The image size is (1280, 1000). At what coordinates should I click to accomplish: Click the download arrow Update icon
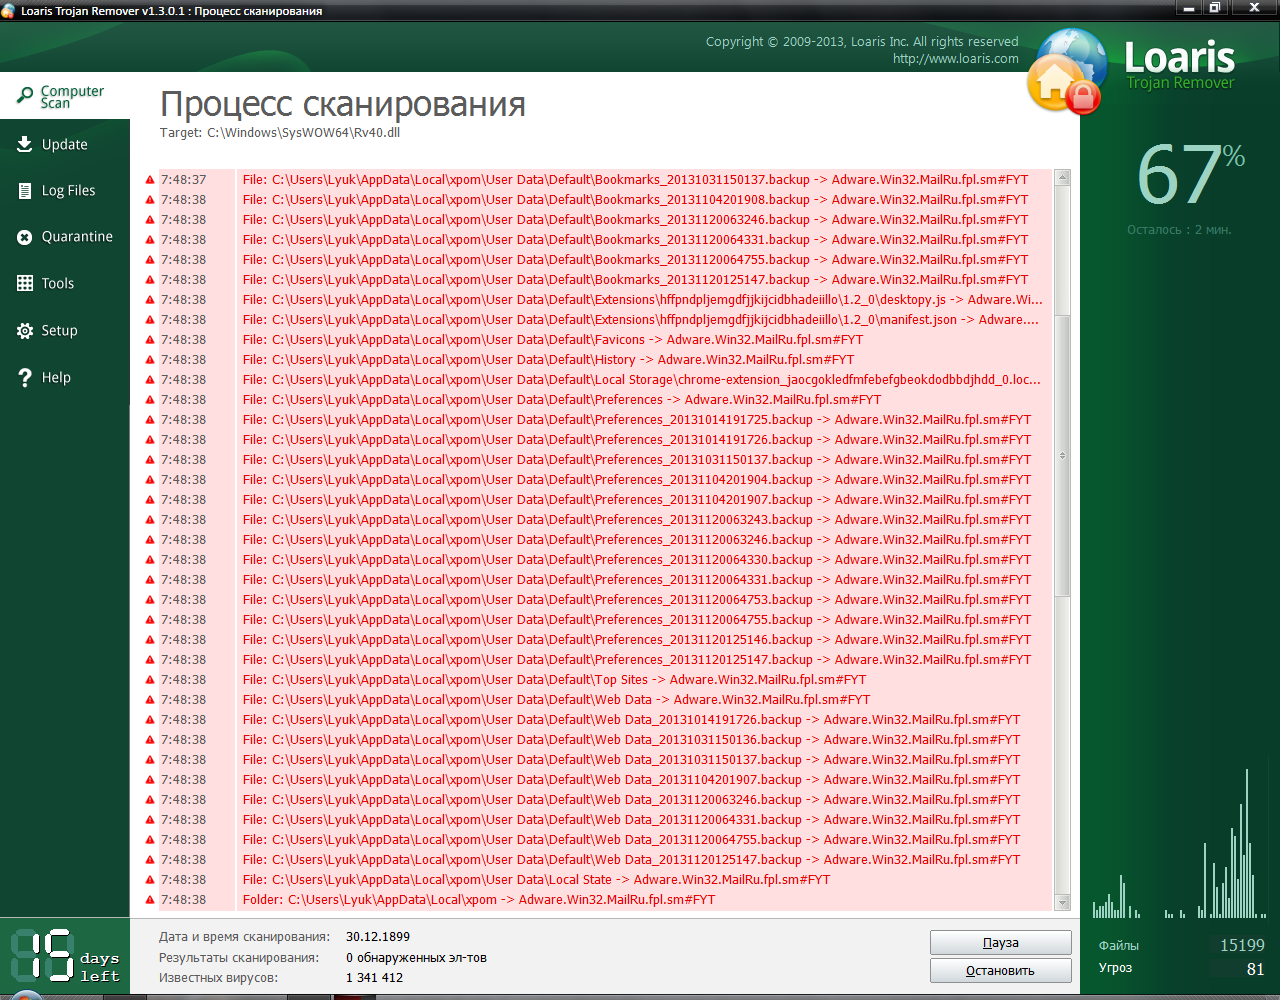pyautogui.click(x=25, y=144)
